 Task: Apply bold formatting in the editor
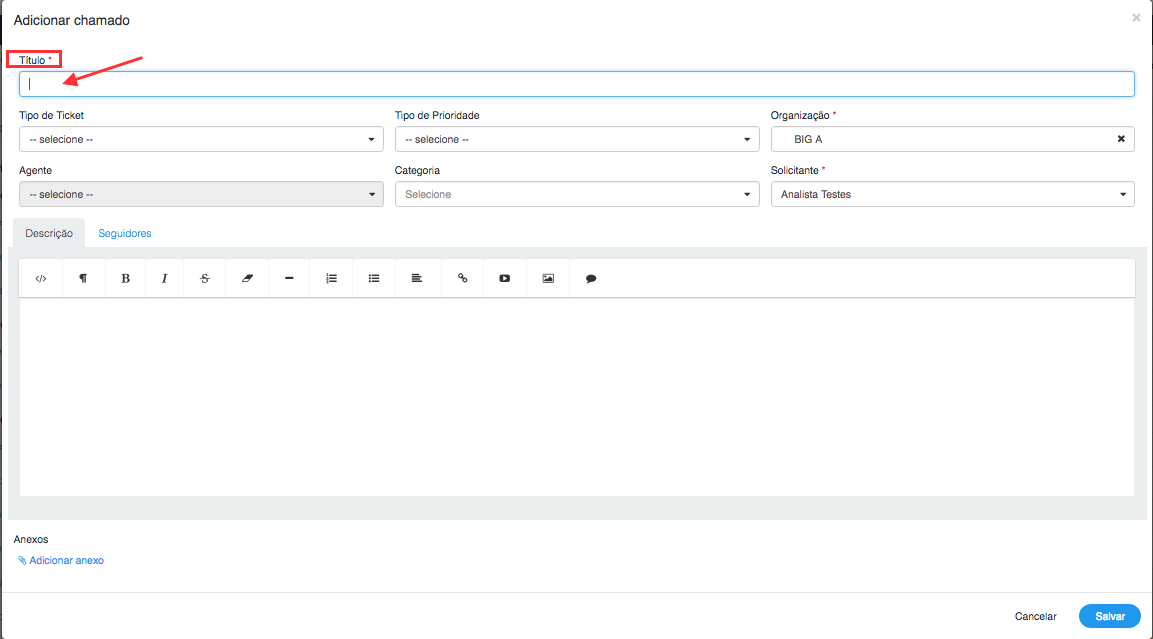[x=126, y=279]
